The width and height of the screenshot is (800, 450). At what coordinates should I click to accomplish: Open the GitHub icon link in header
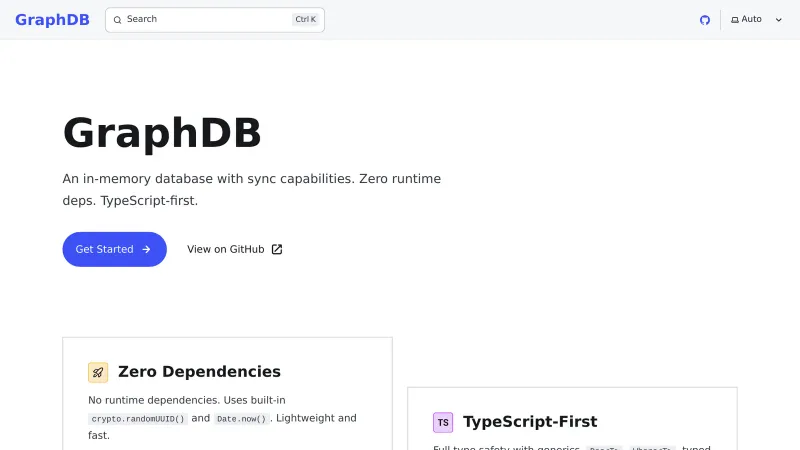tap(705, 19)
